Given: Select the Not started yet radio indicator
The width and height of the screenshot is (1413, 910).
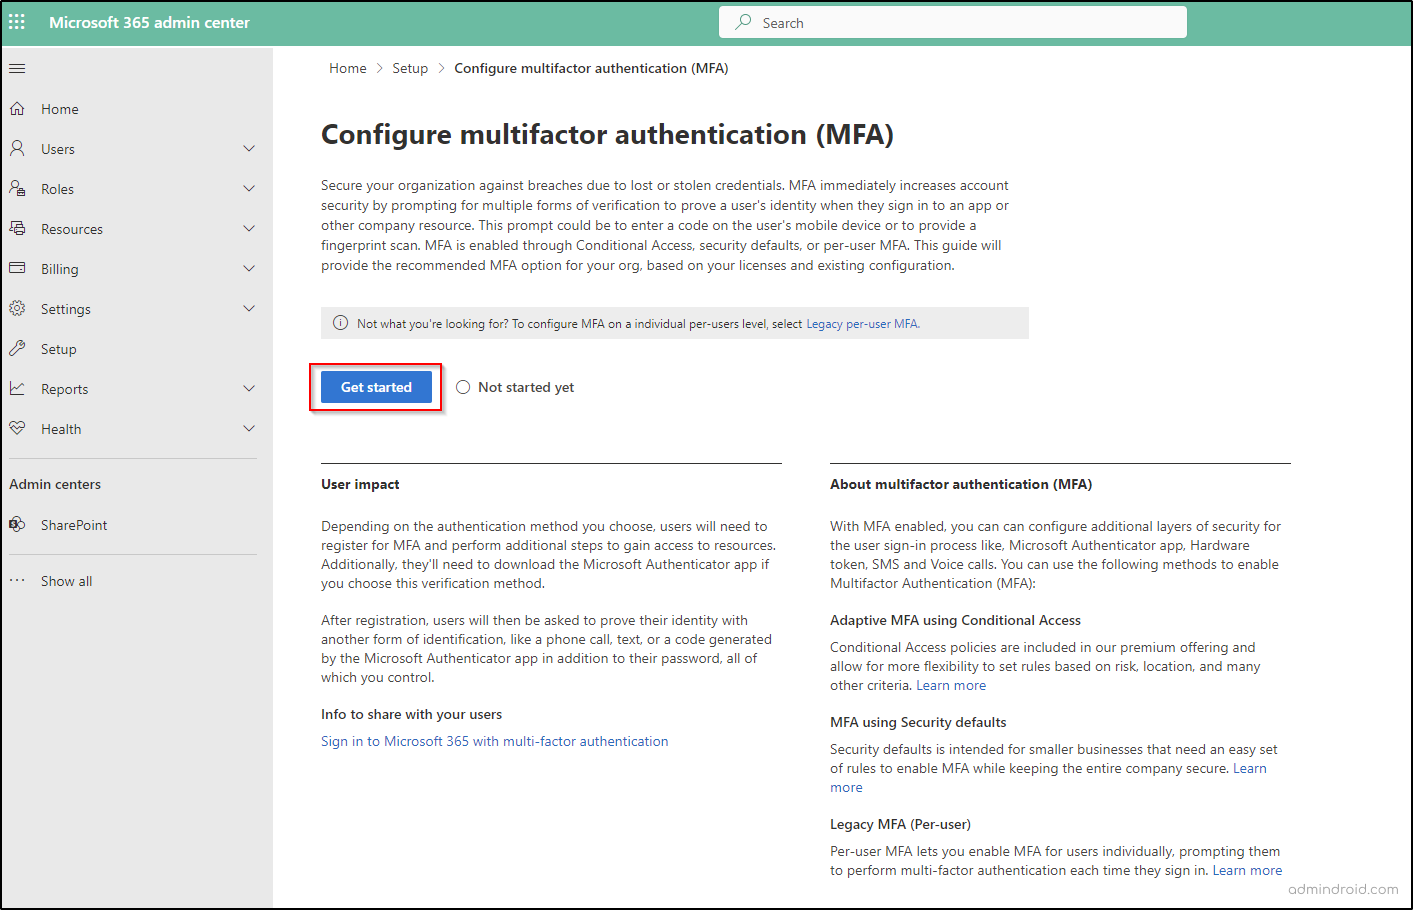Looking at the screenshot, I should pos(463,387).
